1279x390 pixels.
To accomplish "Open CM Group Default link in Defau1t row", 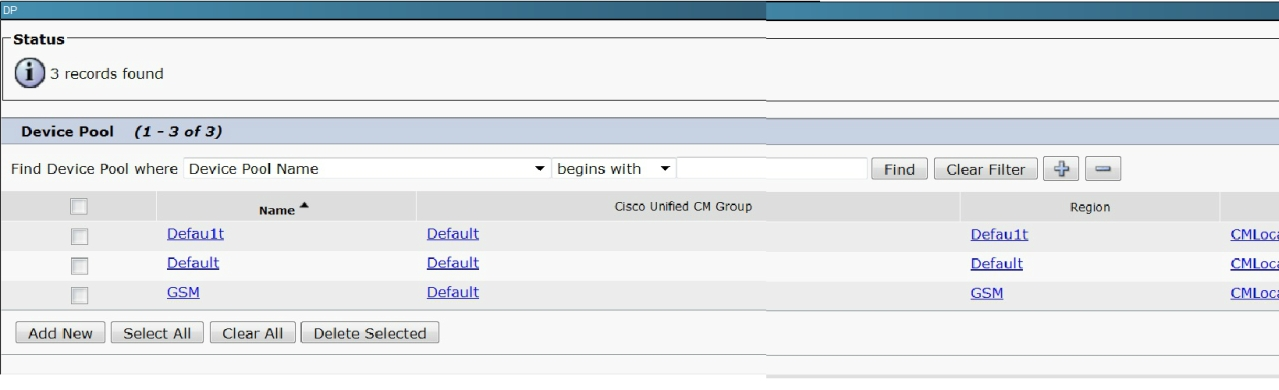I will (453, 235).
